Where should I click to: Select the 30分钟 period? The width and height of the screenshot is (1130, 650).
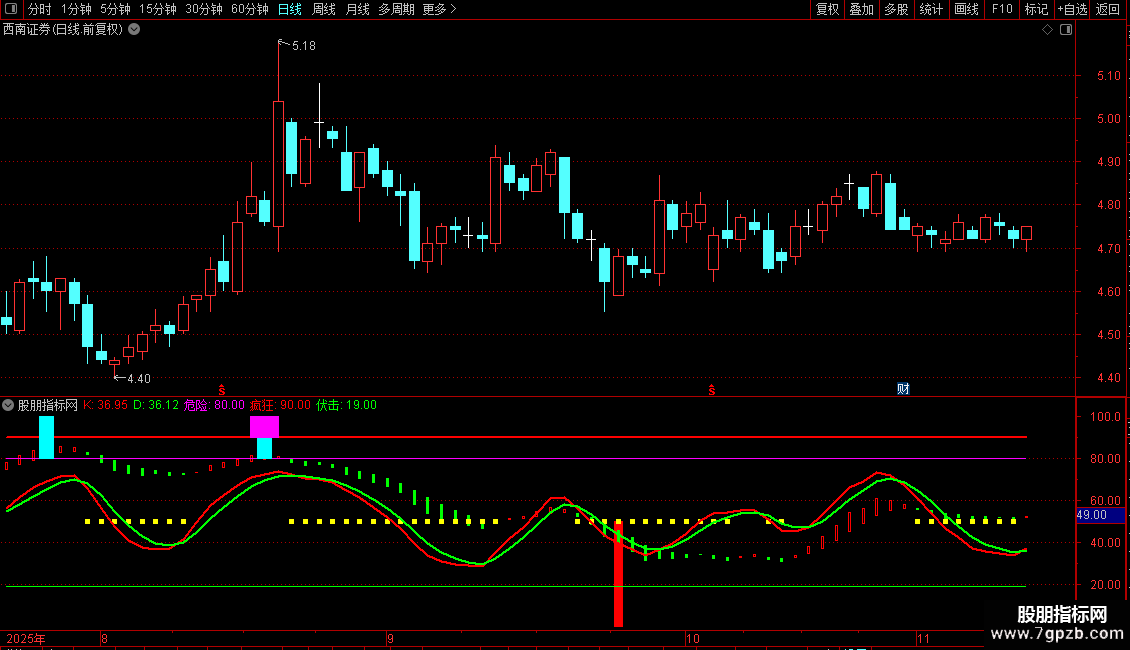pos(204,9)
